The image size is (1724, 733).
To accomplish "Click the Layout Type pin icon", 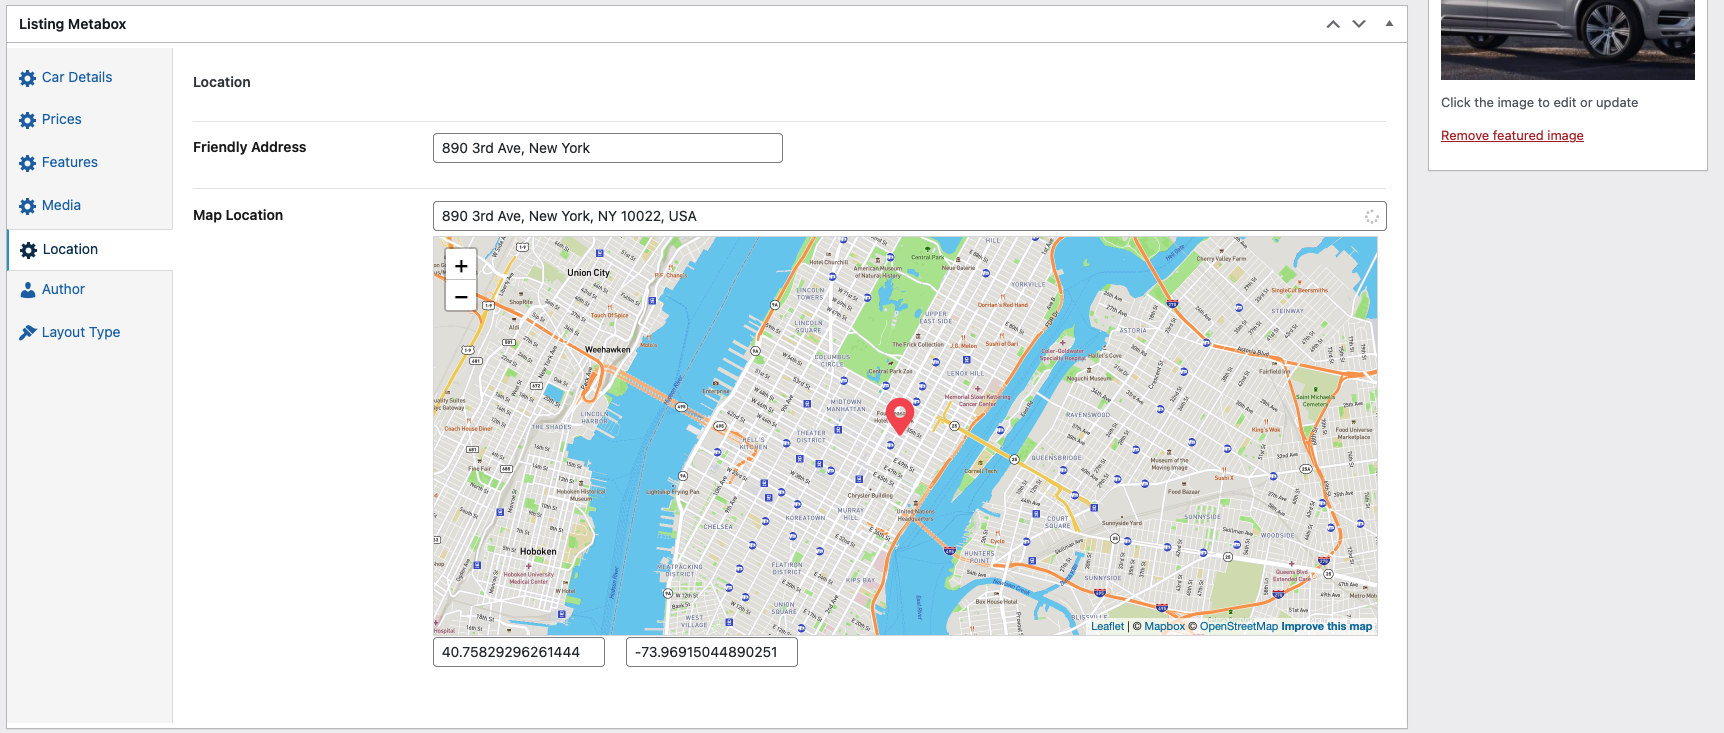I will [28, 333].
